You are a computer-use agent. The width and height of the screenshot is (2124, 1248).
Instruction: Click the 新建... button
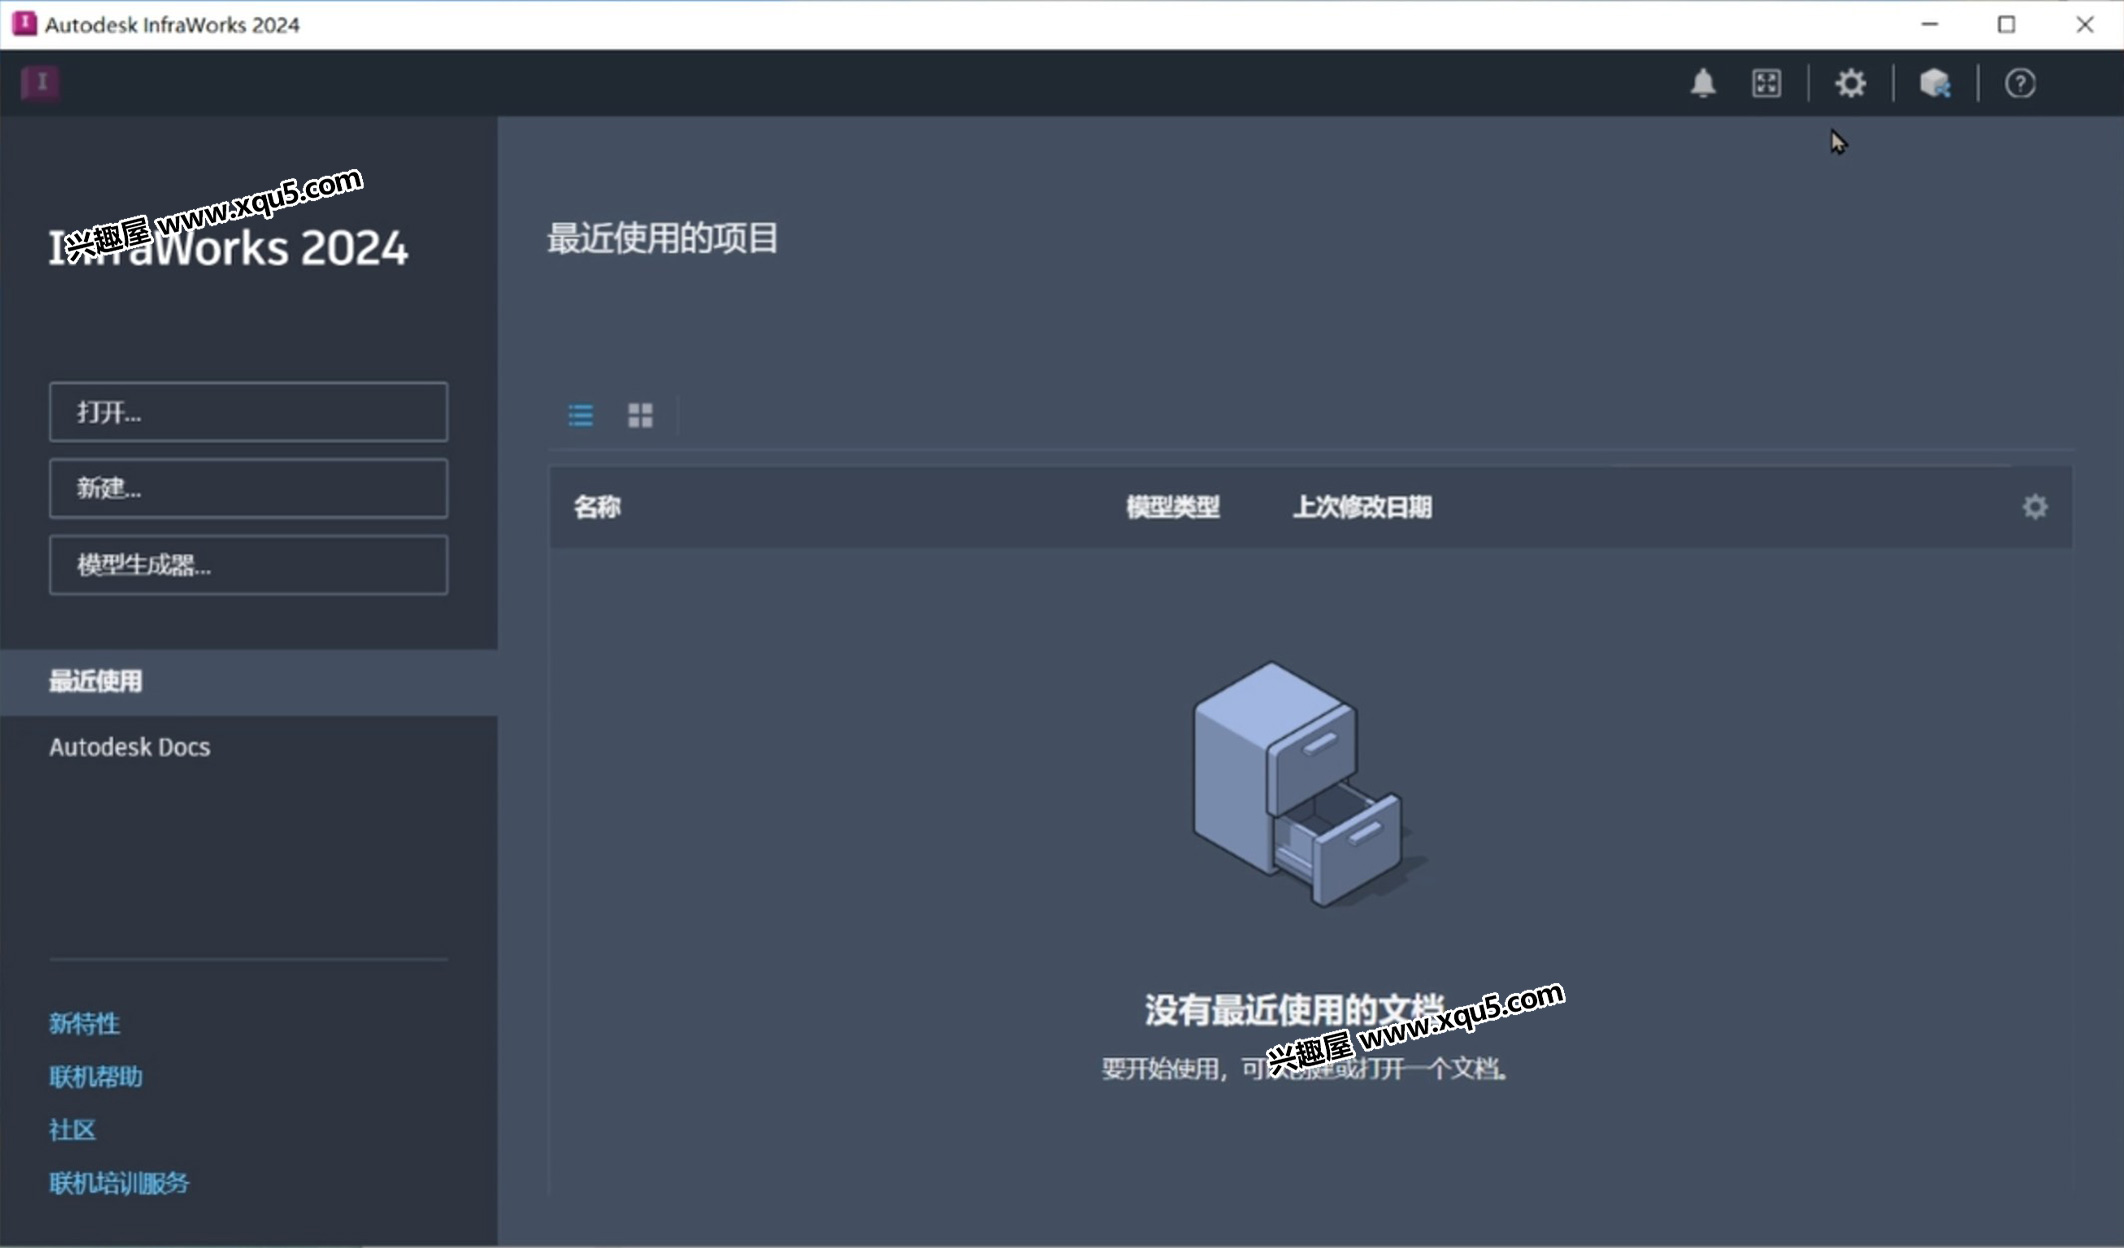click(248, 488)
